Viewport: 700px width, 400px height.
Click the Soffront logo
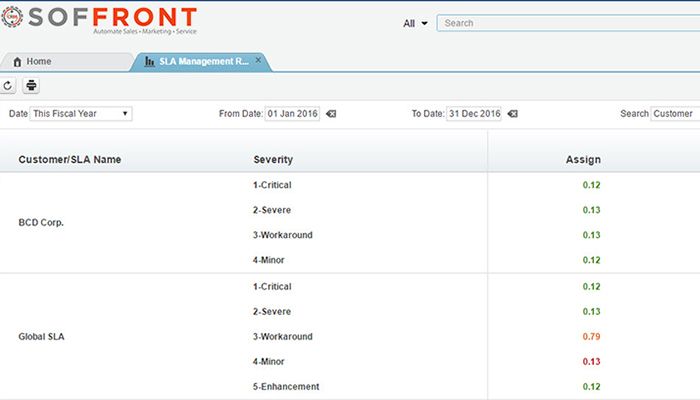tap(99, 20)
